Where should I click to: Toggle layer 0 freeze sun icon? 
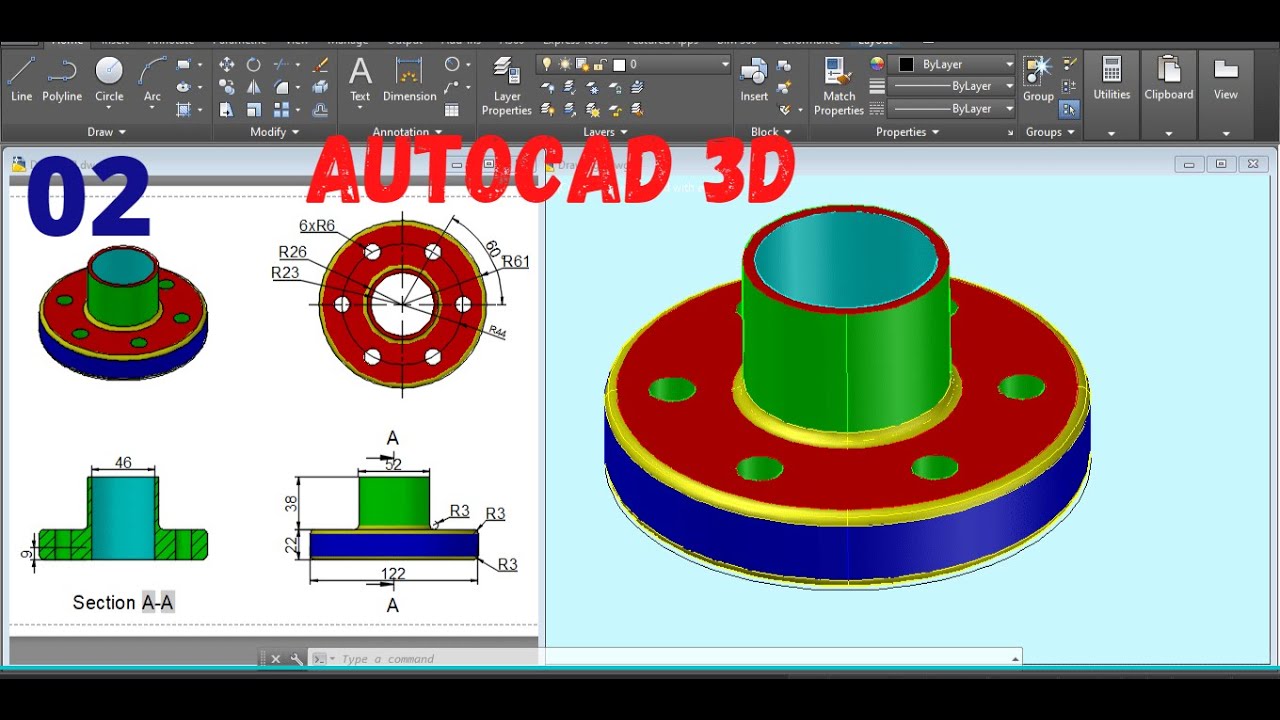click(x=565, y=64)
